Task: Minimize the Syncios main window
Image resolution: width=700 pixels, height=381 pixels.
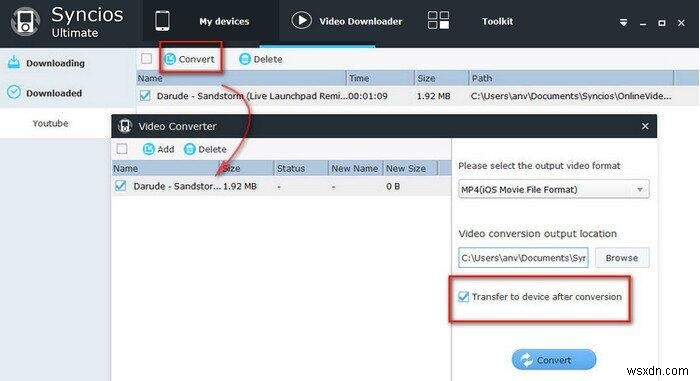Action: click(643, 23)
